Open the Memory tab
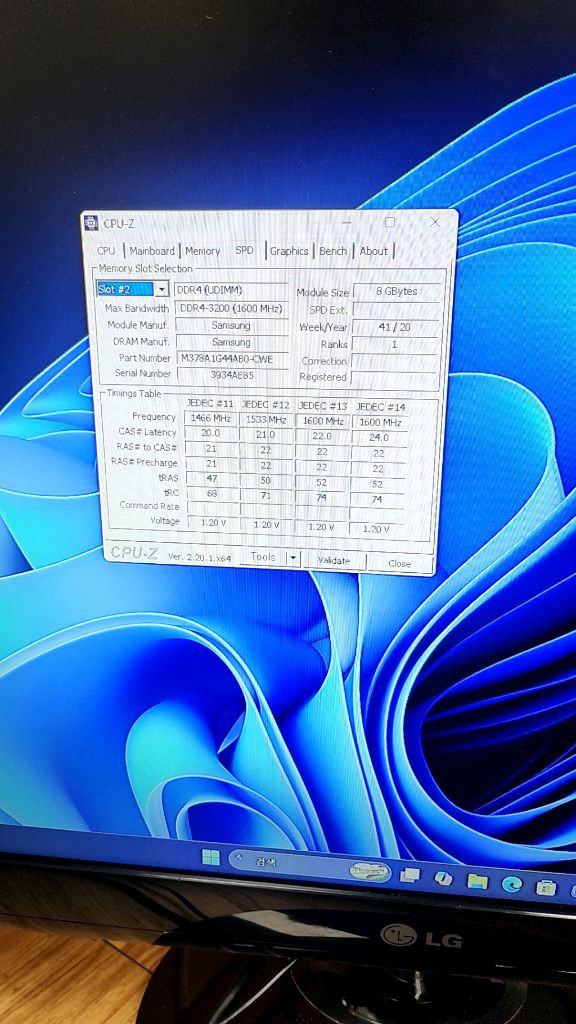This screenshot has height=1024, width=576. (x=202, y=251)
